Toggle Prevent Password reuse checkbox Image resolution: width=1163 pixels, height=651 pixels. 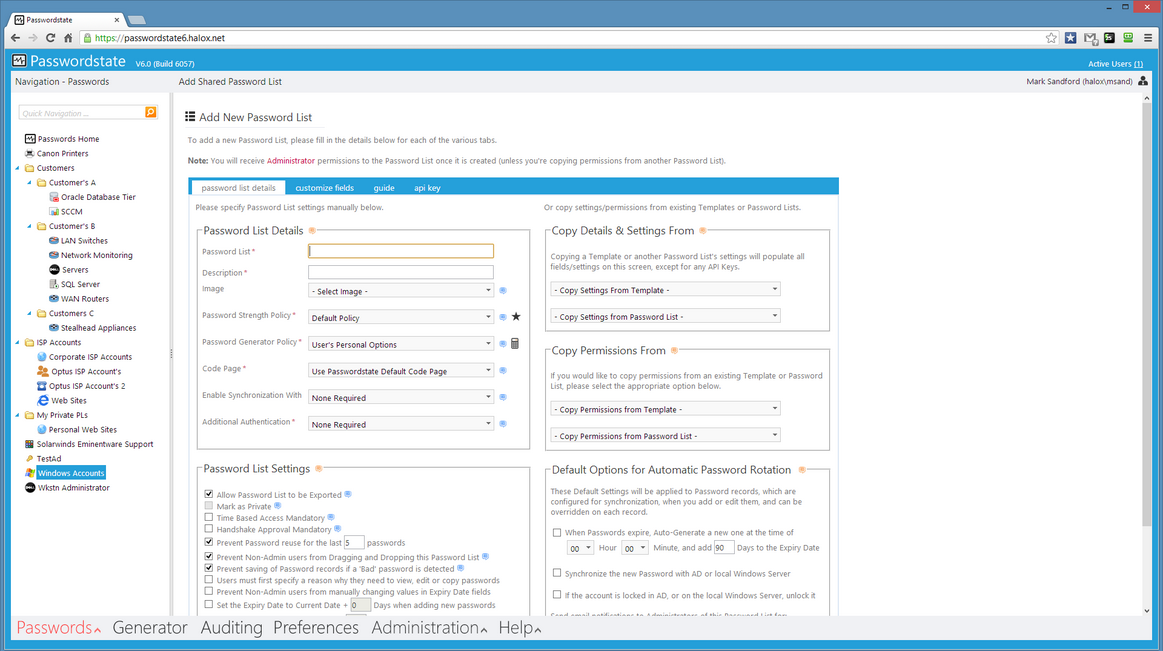coord(208,542)
